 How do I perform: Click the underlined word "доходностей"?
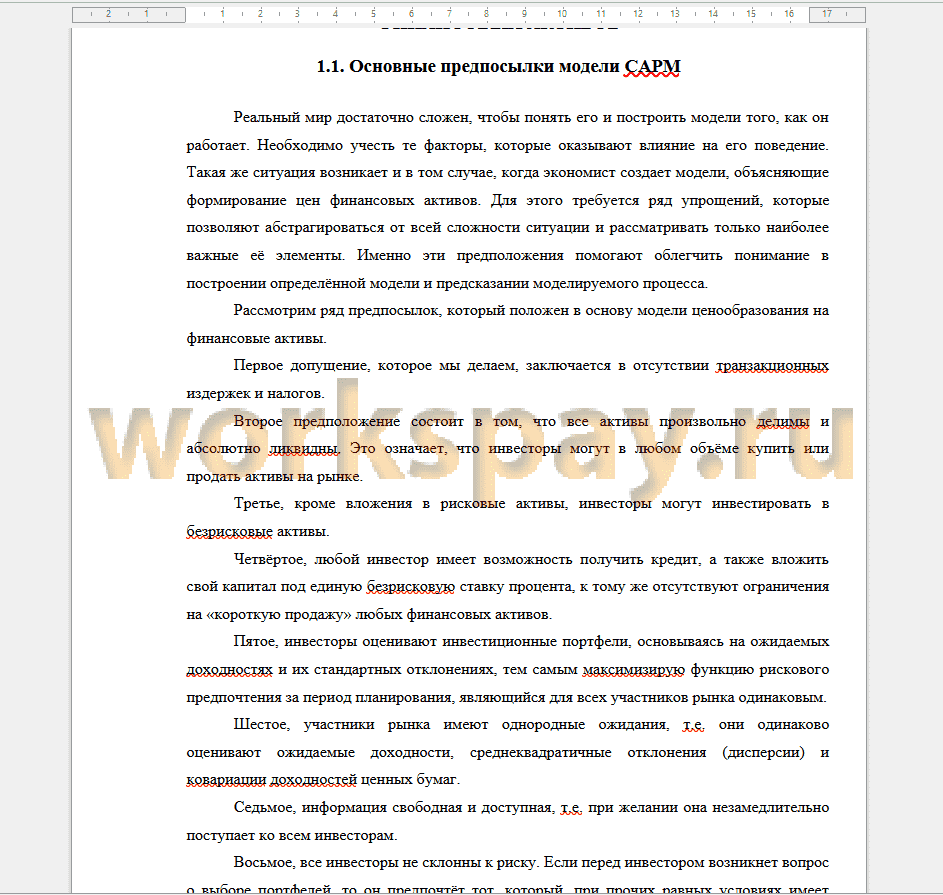click(x=313, y=780)
